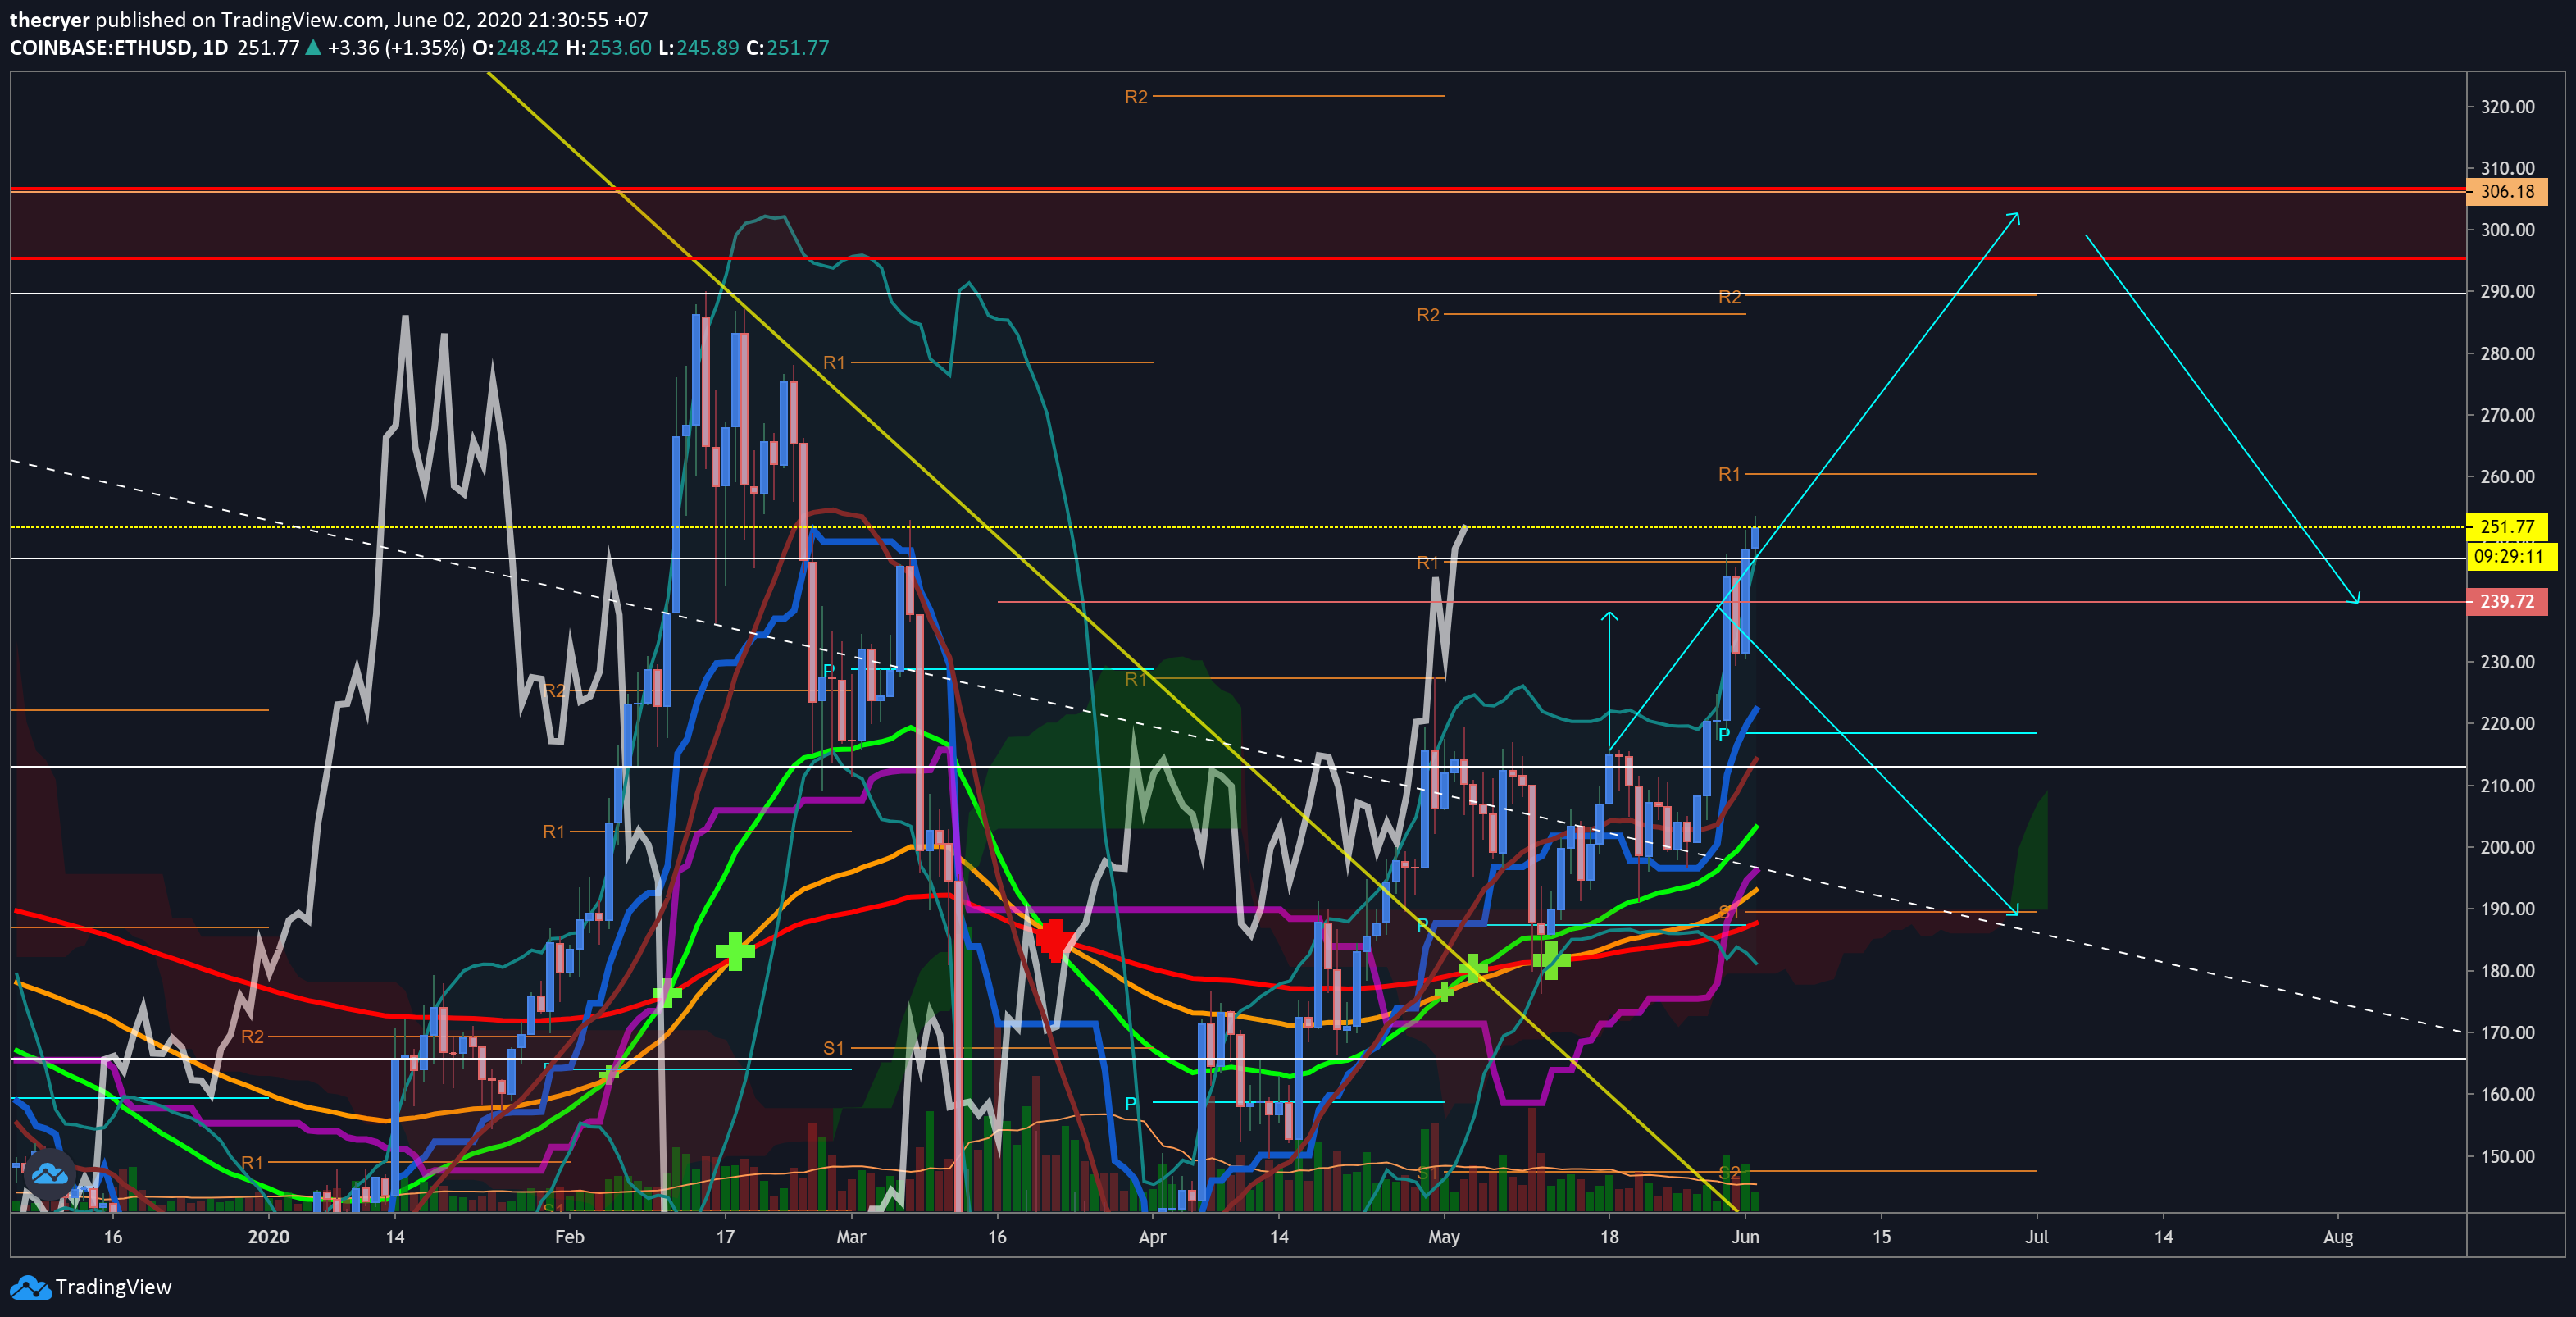Click 260.00 on the price axis
This screenshot has height=1317, width=2576.
[x=2507, y=476]
